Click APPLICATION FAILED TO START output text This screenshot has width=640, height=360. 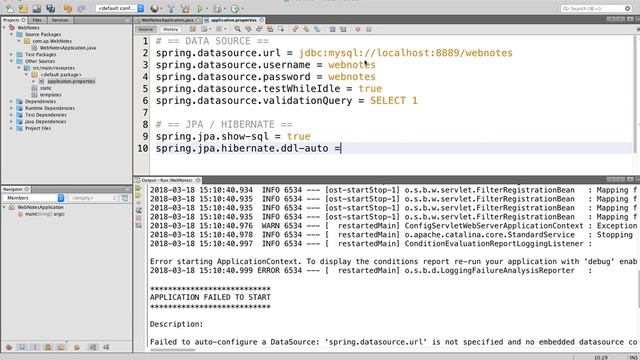pos(210,297)
